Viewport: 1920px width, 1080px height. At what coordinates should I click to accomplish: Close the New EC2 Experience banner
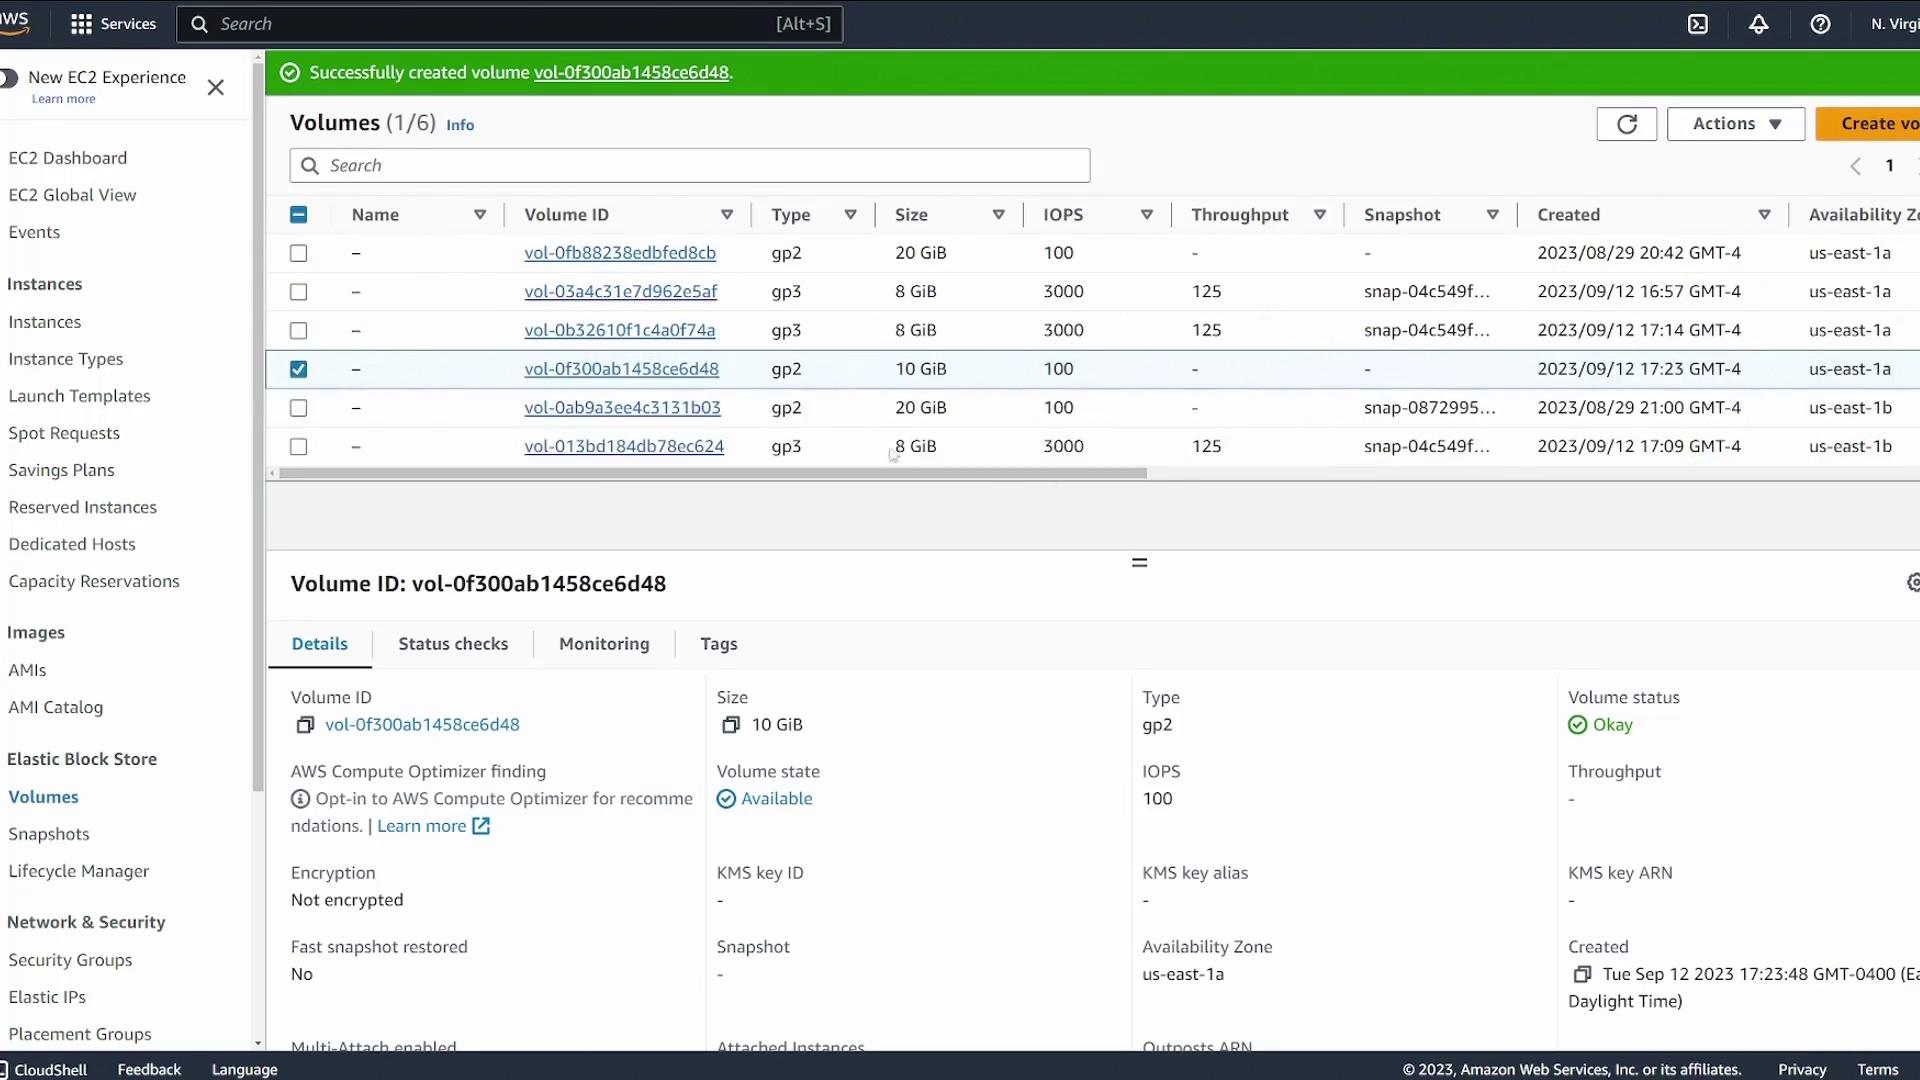click(215, 88)
